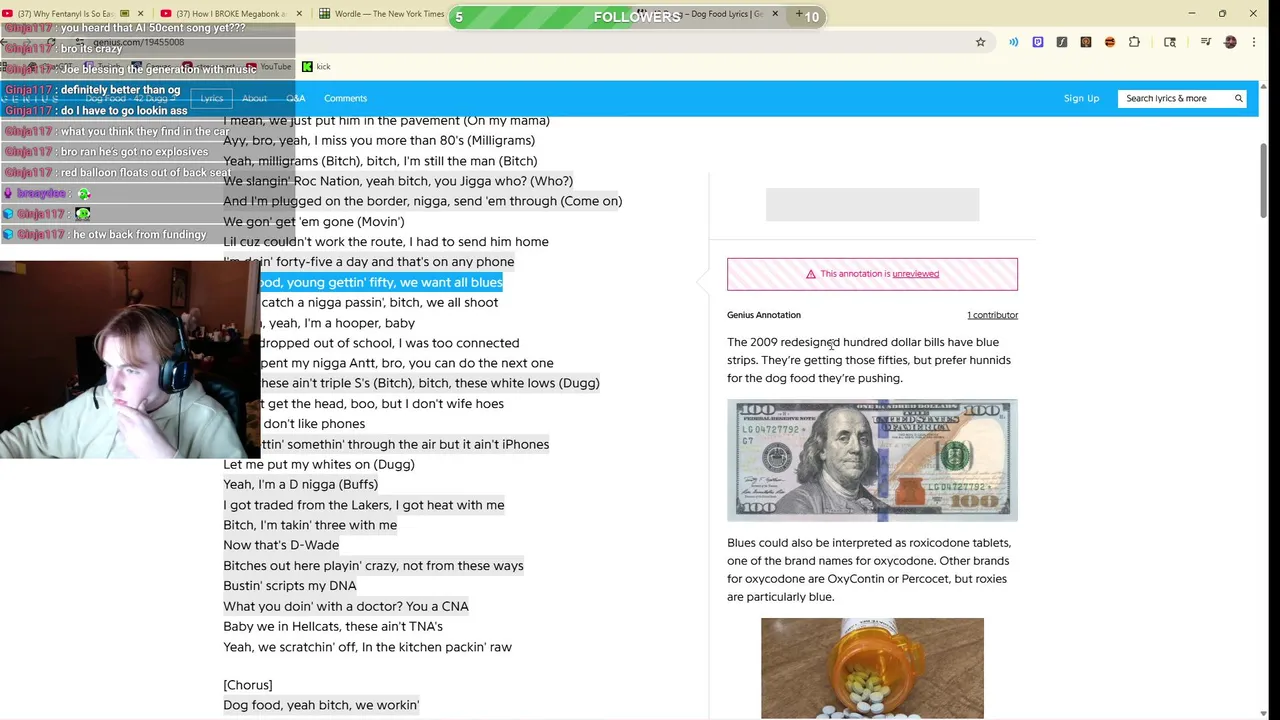Close the Why Fentanyl YouTube tab
Viewport: 1280px width, 720px height.
140,14
